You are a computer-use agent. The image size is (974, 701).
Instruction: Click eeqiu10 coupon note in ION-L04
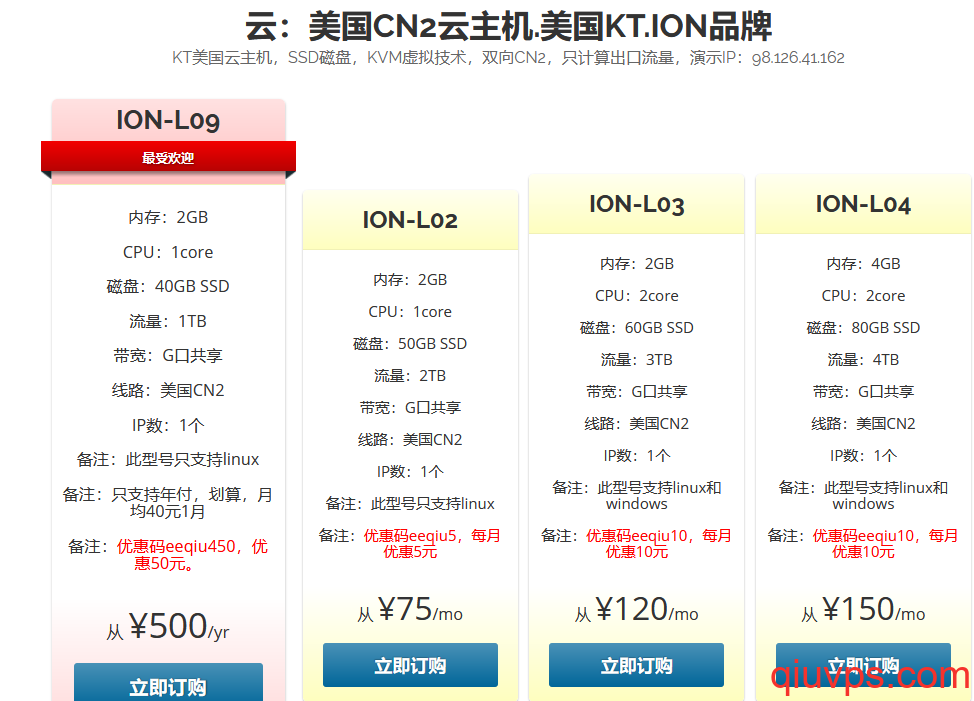(863, 543)
